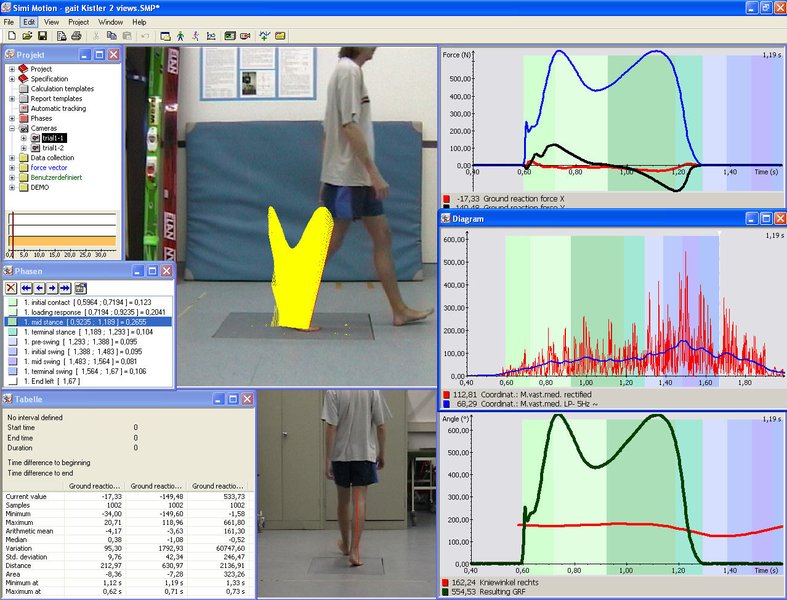Image resolution: width=787 pixels, height=600 pixels.
Task: Click the green standing figure toolbar icon
Action: click(x=181, y=36)
